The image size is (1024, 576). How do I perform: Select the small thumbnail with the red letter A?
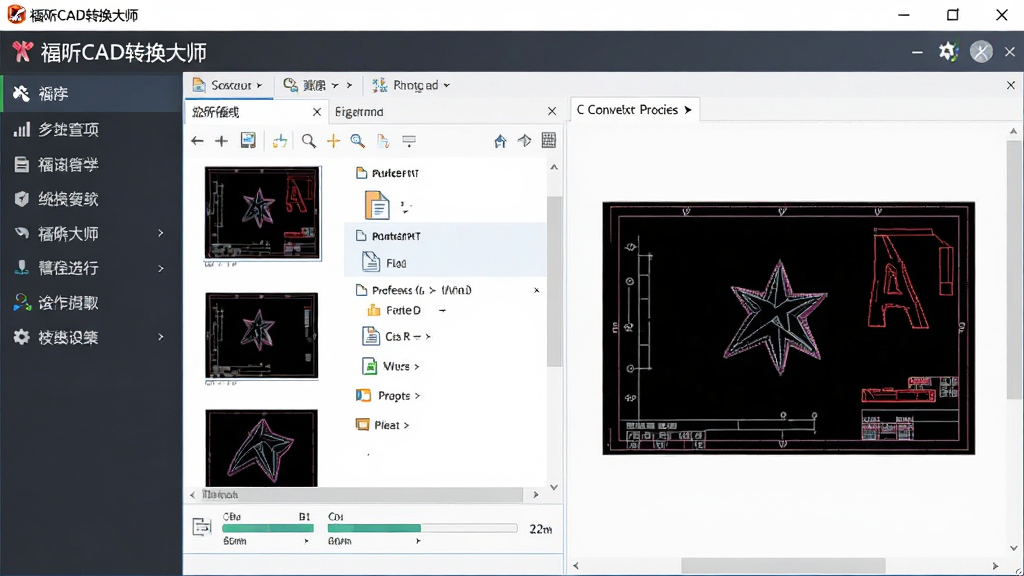tap(263, 213)
